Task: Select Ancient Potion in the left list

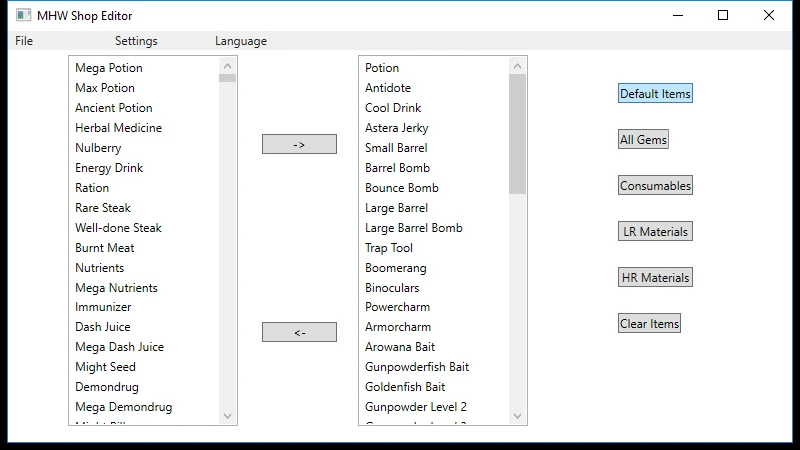Action: click(x=114, y=108)
